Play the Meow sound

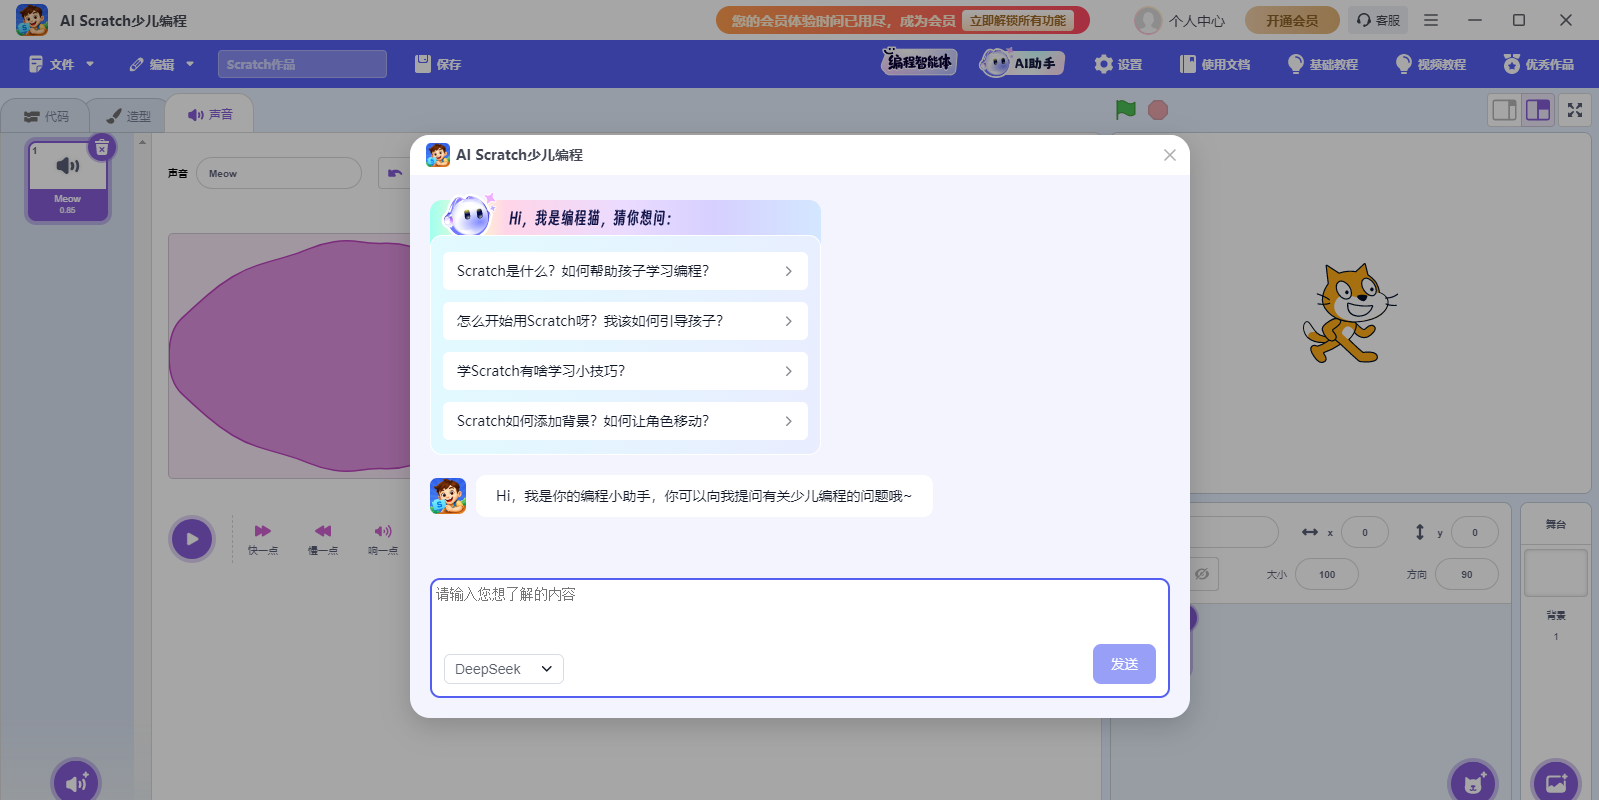[192, 540]
